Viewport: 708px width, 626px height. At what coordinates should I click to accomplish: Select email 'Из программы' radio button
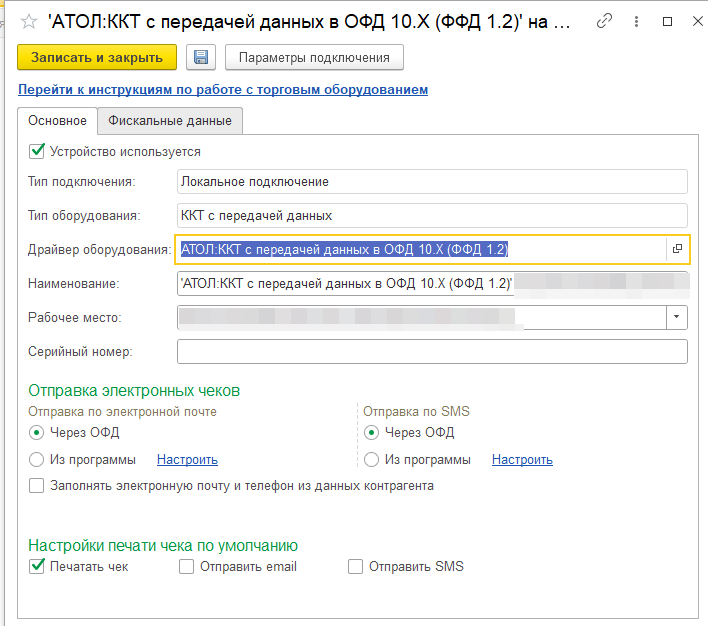pyautogui.click(x=37, y=460)
